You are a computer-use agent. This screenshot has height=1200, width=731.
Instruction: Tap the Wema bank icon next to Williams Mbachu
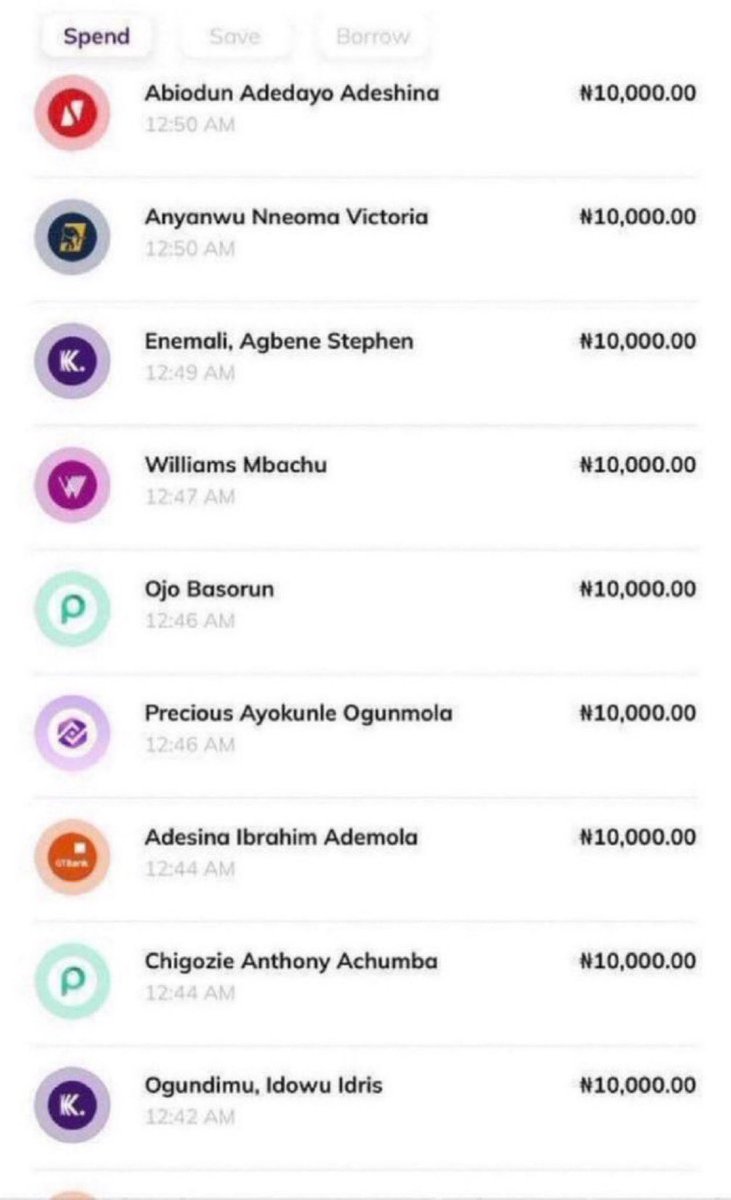(72, 485)
